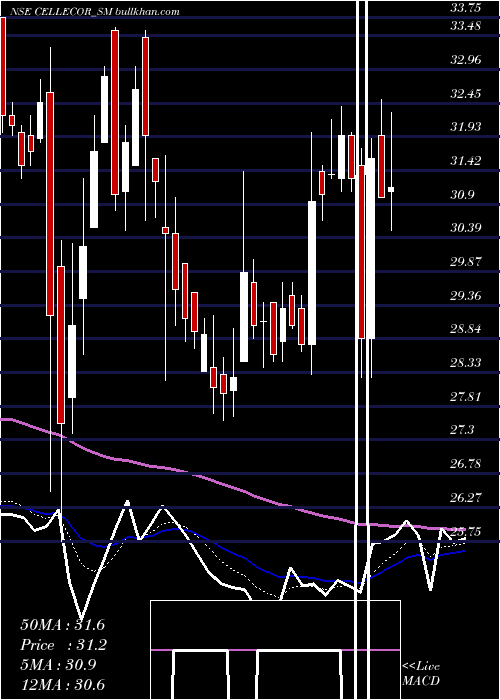500x700 pixels.
Task: Click the 32.96 price axis label
Action: tap(465, 60)
